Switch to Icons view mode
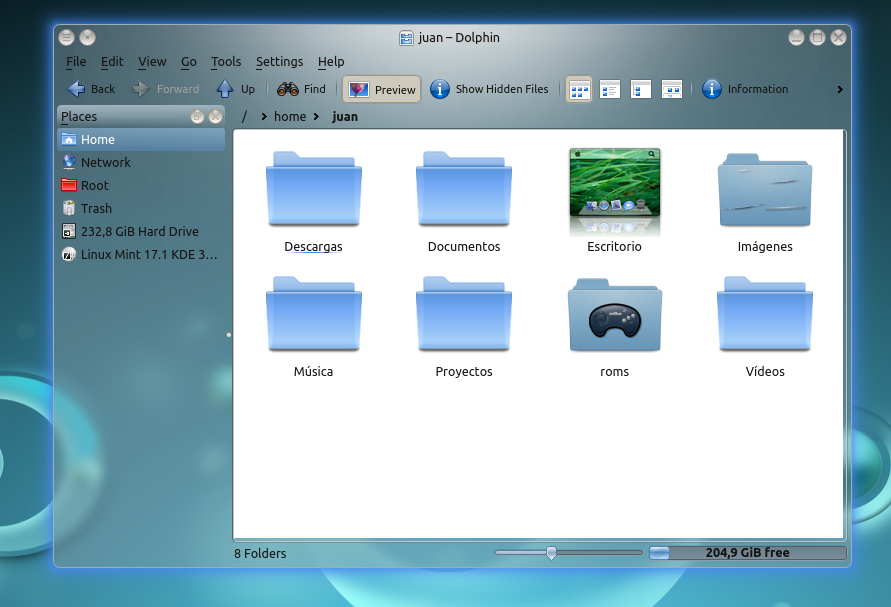Image resolution: width=891 pixels, height=607 pixels. coord(579,90)
